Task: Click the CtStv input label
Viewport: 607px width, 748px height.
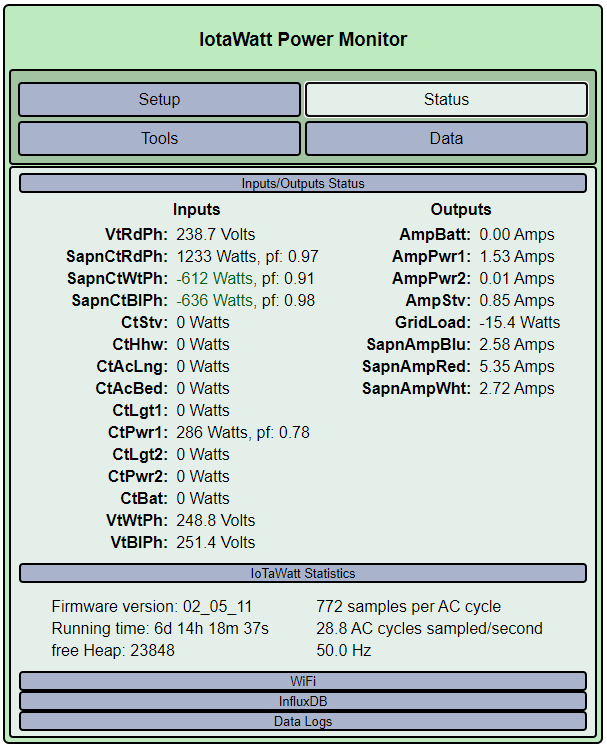Action: click(144, 322)
